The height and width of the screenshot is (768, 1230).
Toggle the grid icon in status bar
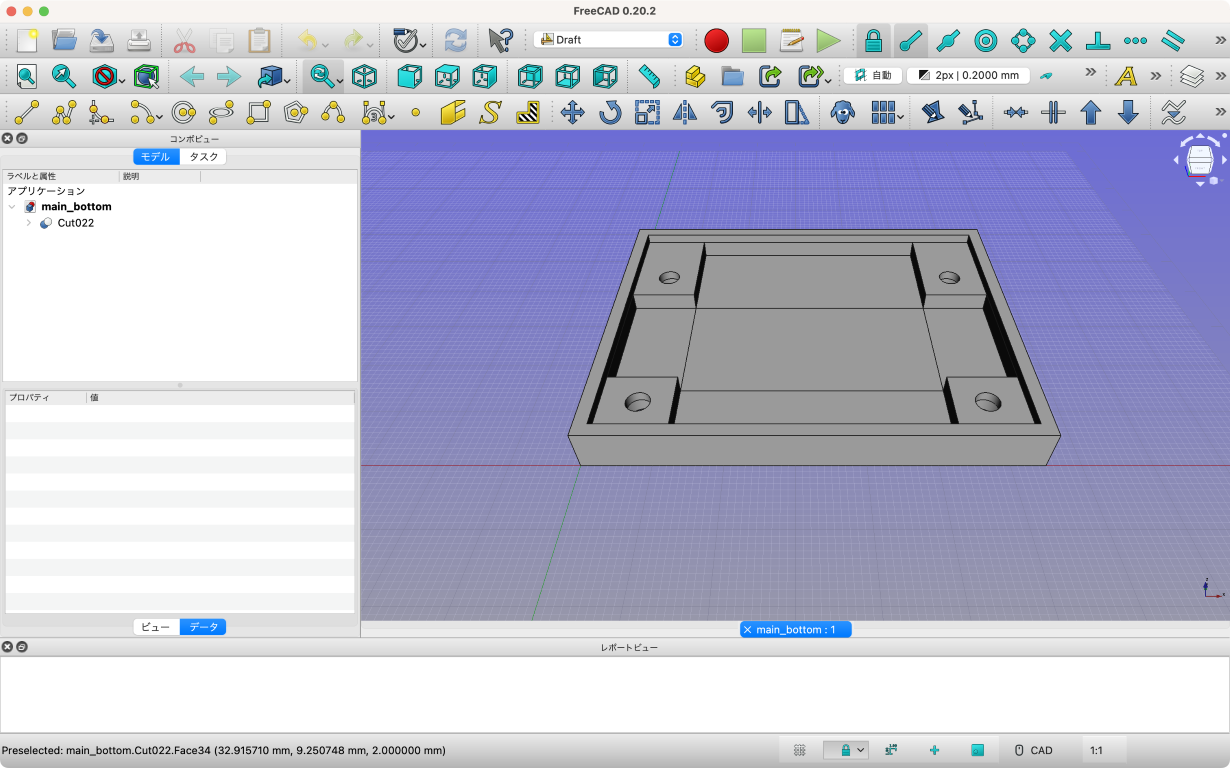pyautogui.click(x=799, y=750)
